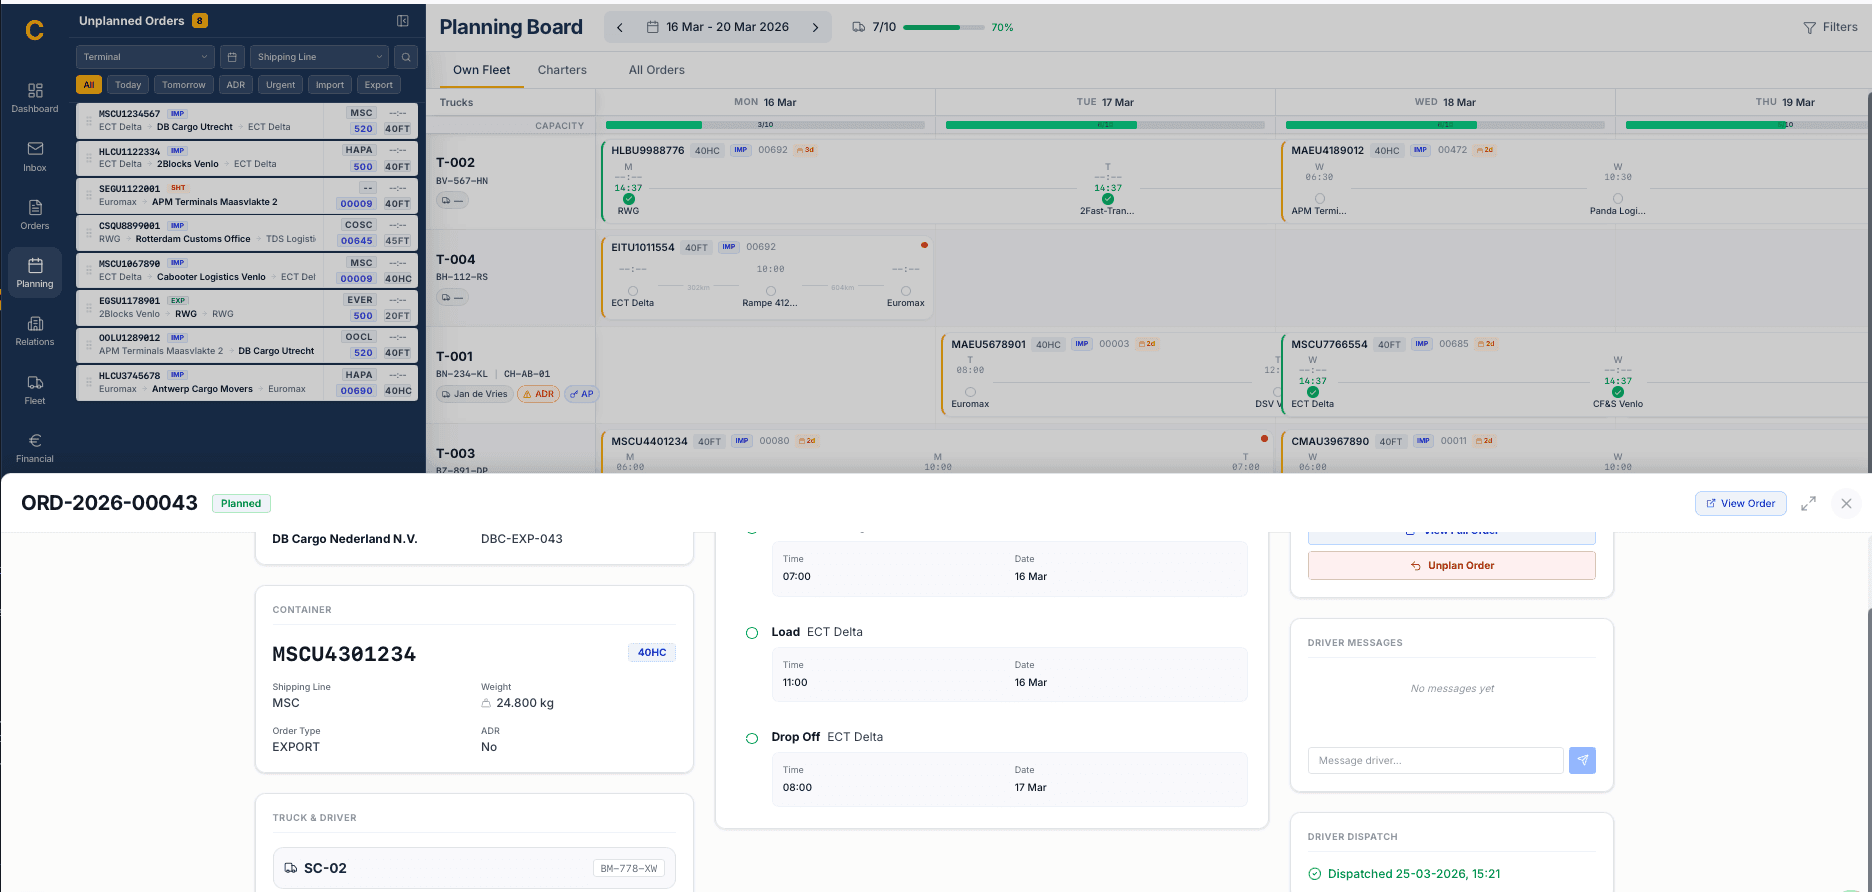Click the trailer chip under truck T-002
The image size is (1872, 892).
452,201
